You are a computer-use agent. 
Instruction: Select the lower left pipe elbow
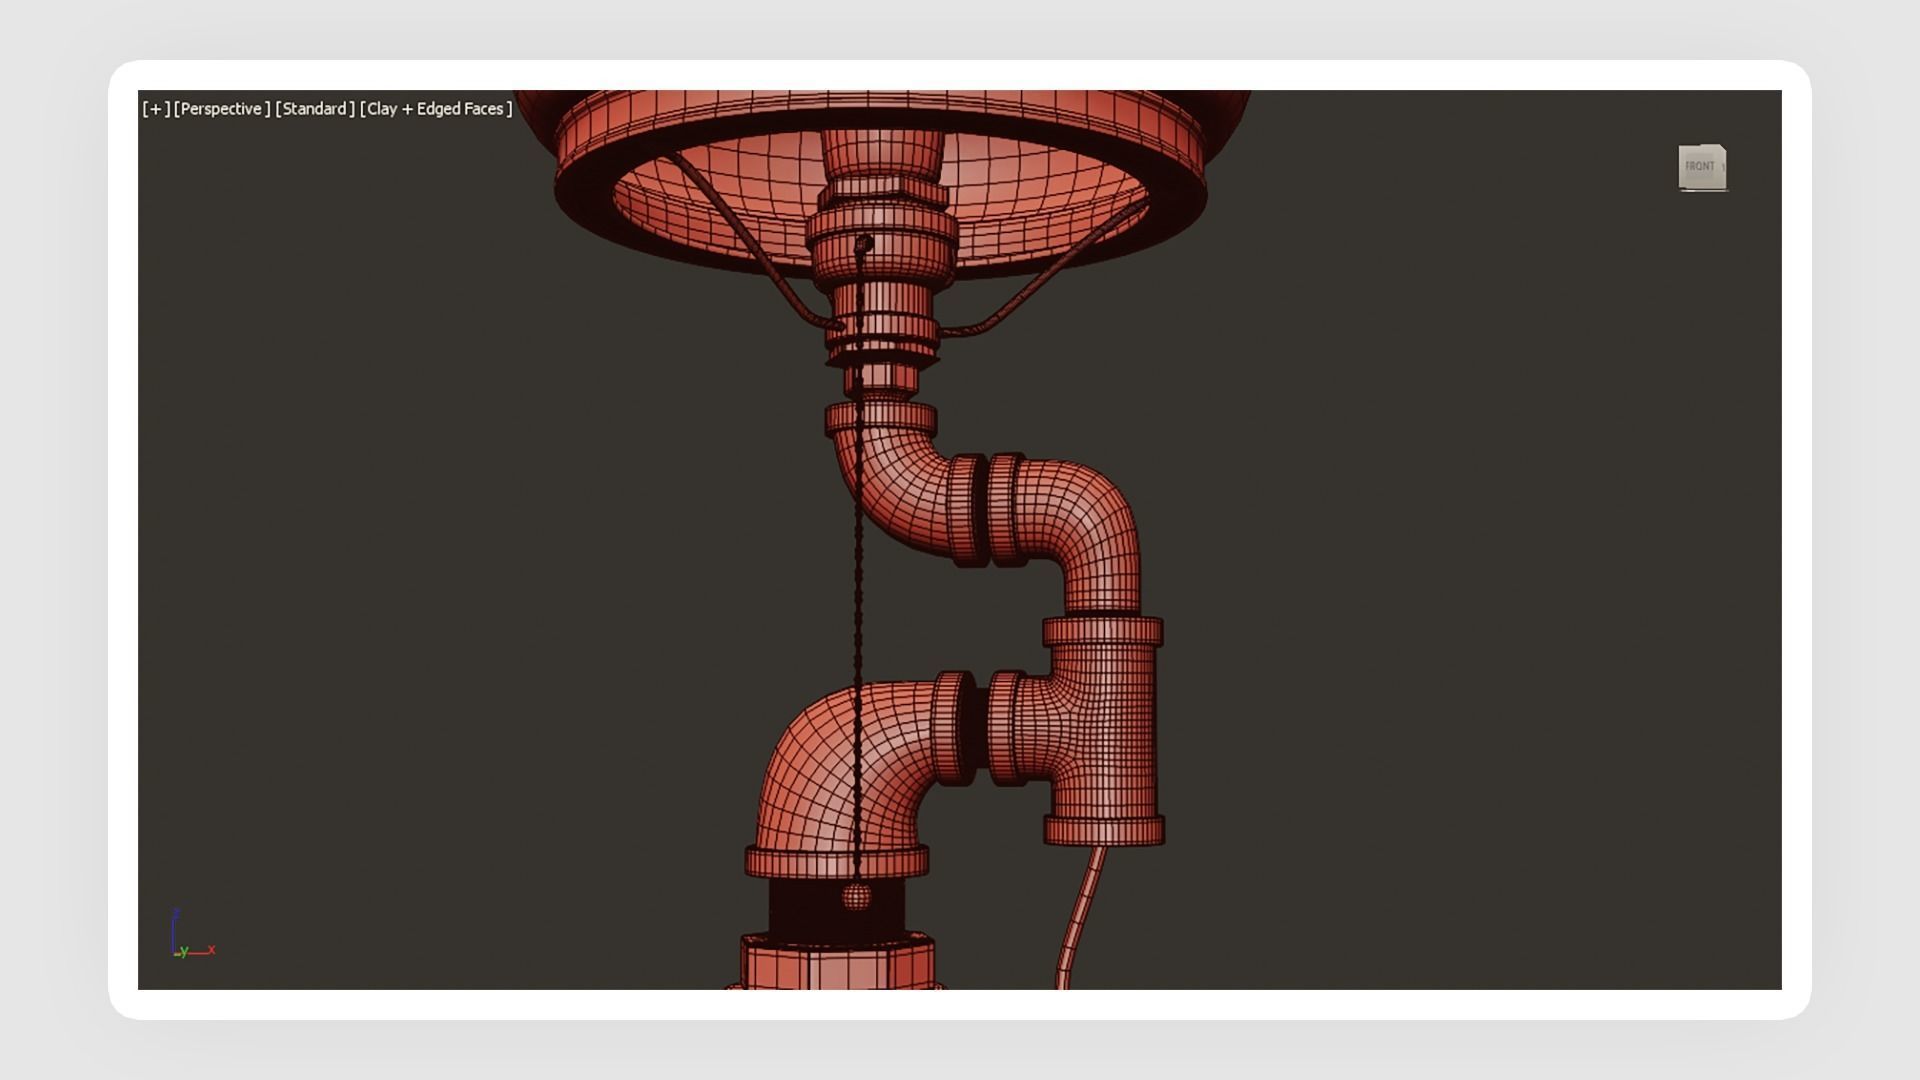coord(815,770)
